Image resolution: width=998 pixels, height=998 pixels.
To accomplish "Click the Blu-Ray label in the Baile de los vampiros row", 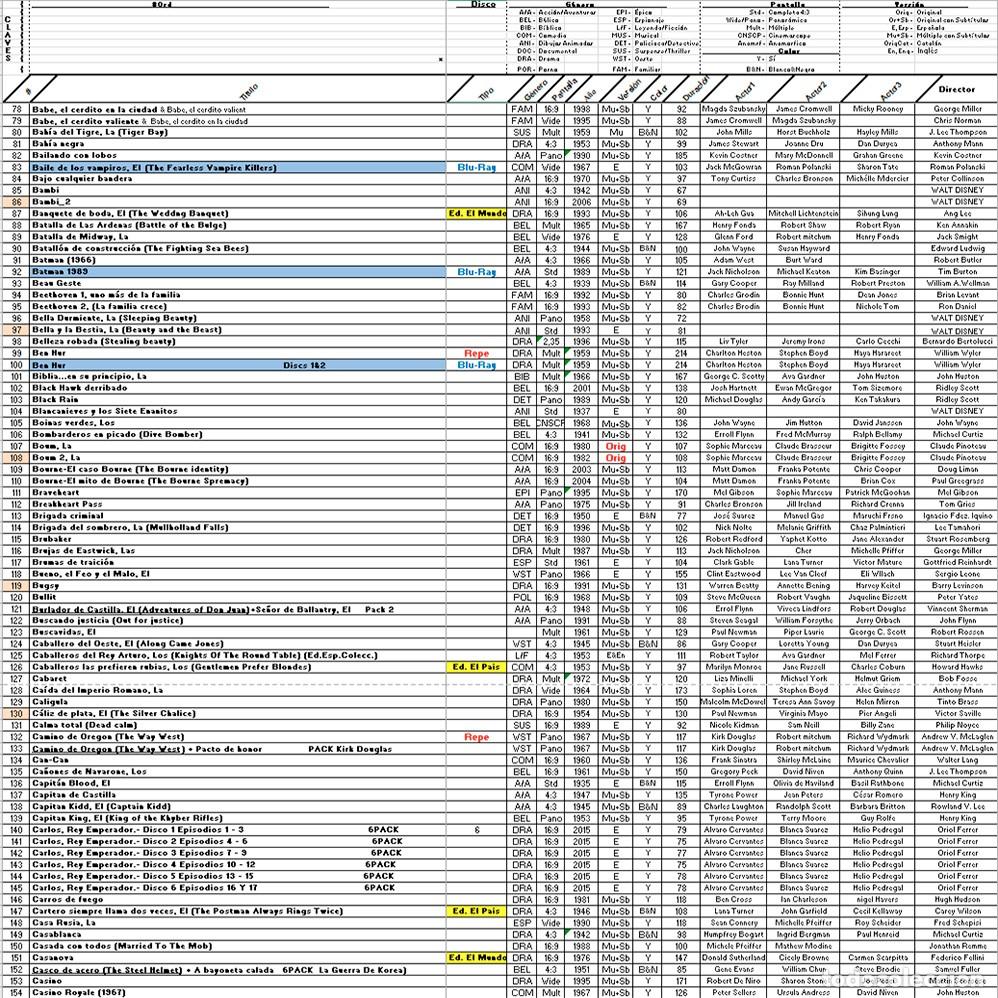I will (x=476, y=167).
